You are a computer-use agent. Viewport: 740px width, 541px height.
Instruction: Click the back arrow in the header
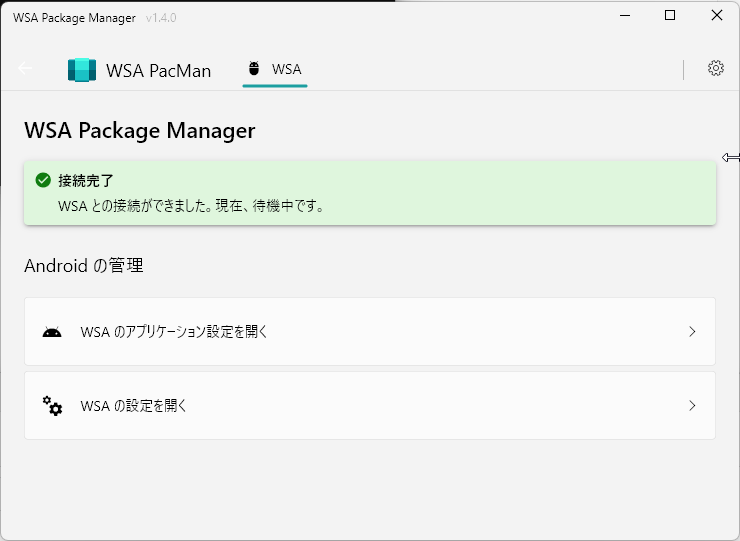[25, 69]
